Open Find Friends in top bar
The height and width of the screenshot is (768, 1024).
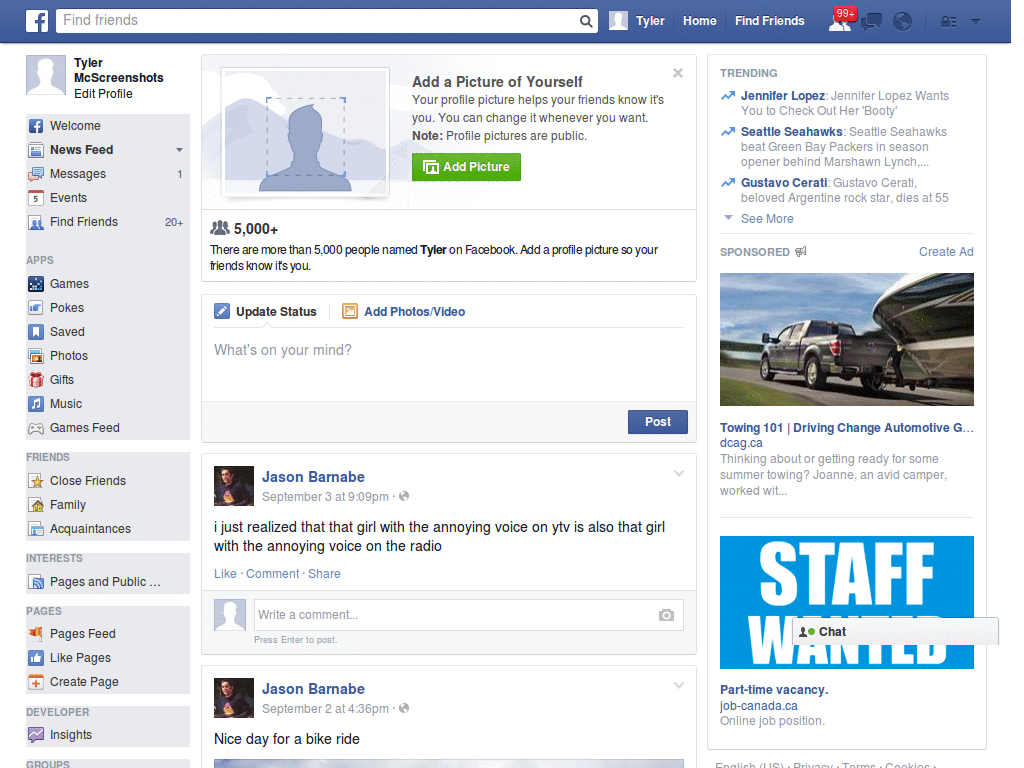click(x=769, y=21)
